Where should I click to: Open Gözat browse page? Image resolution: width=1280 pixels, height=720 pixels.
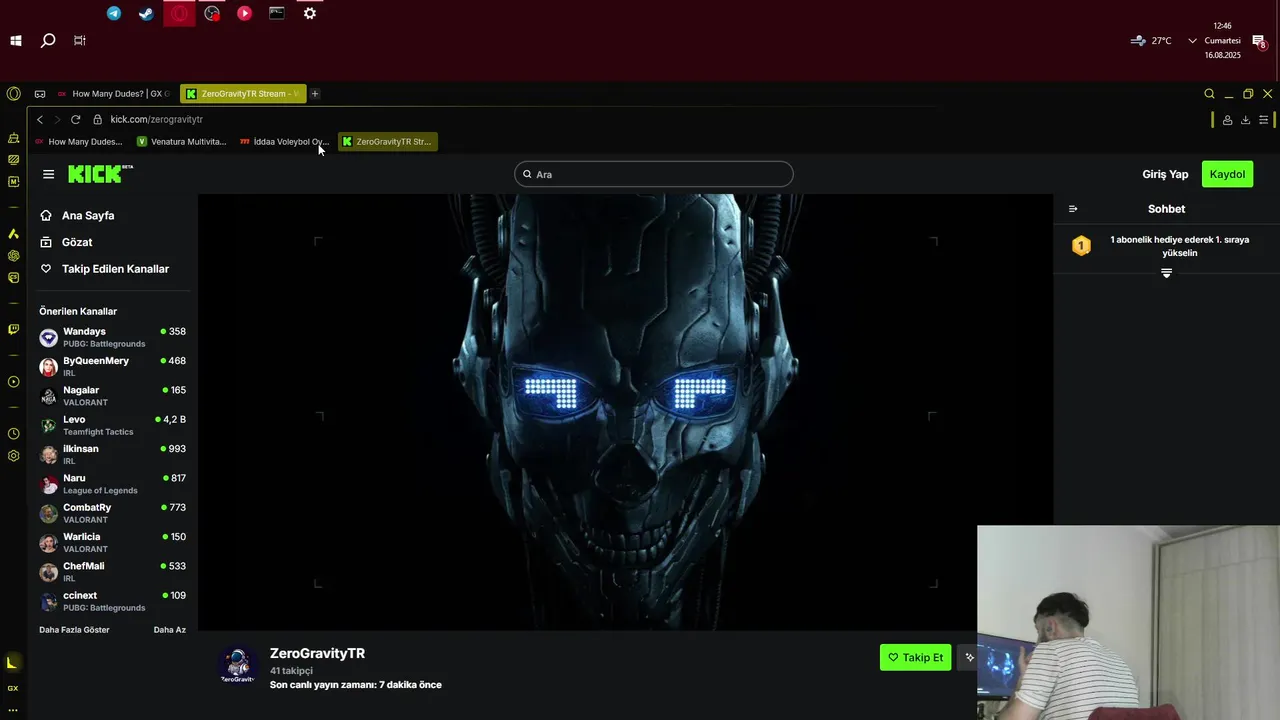tap(66, 242)
